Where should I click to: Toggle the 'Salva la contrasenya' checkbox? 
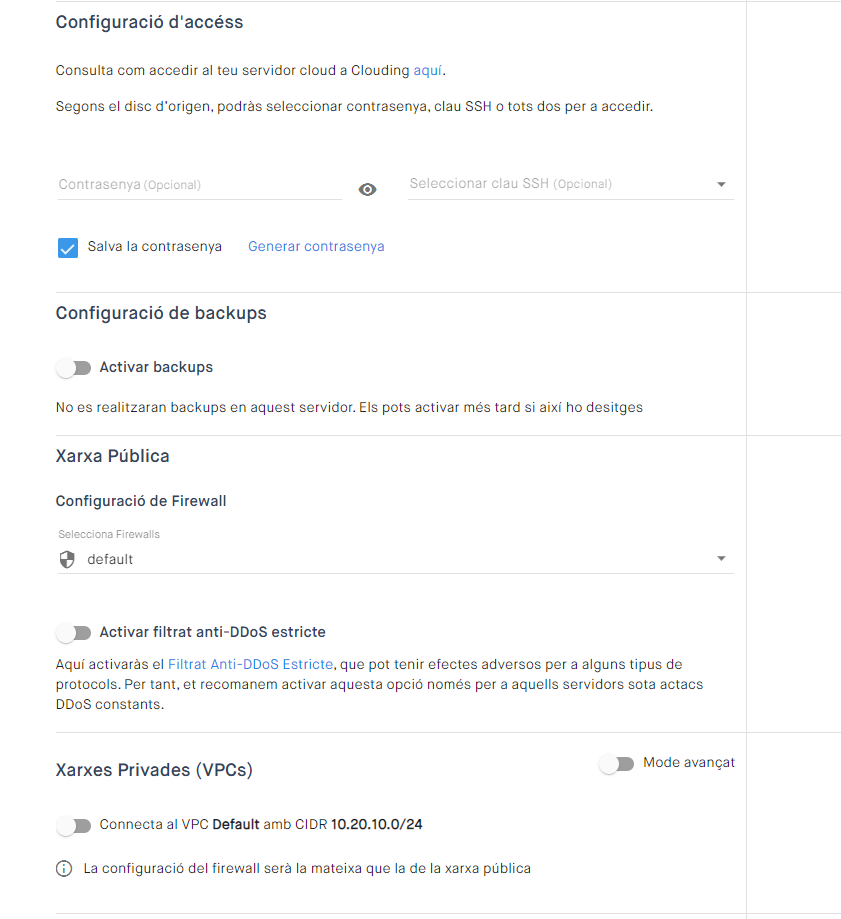pyautogui.click(x=68, y=248)
